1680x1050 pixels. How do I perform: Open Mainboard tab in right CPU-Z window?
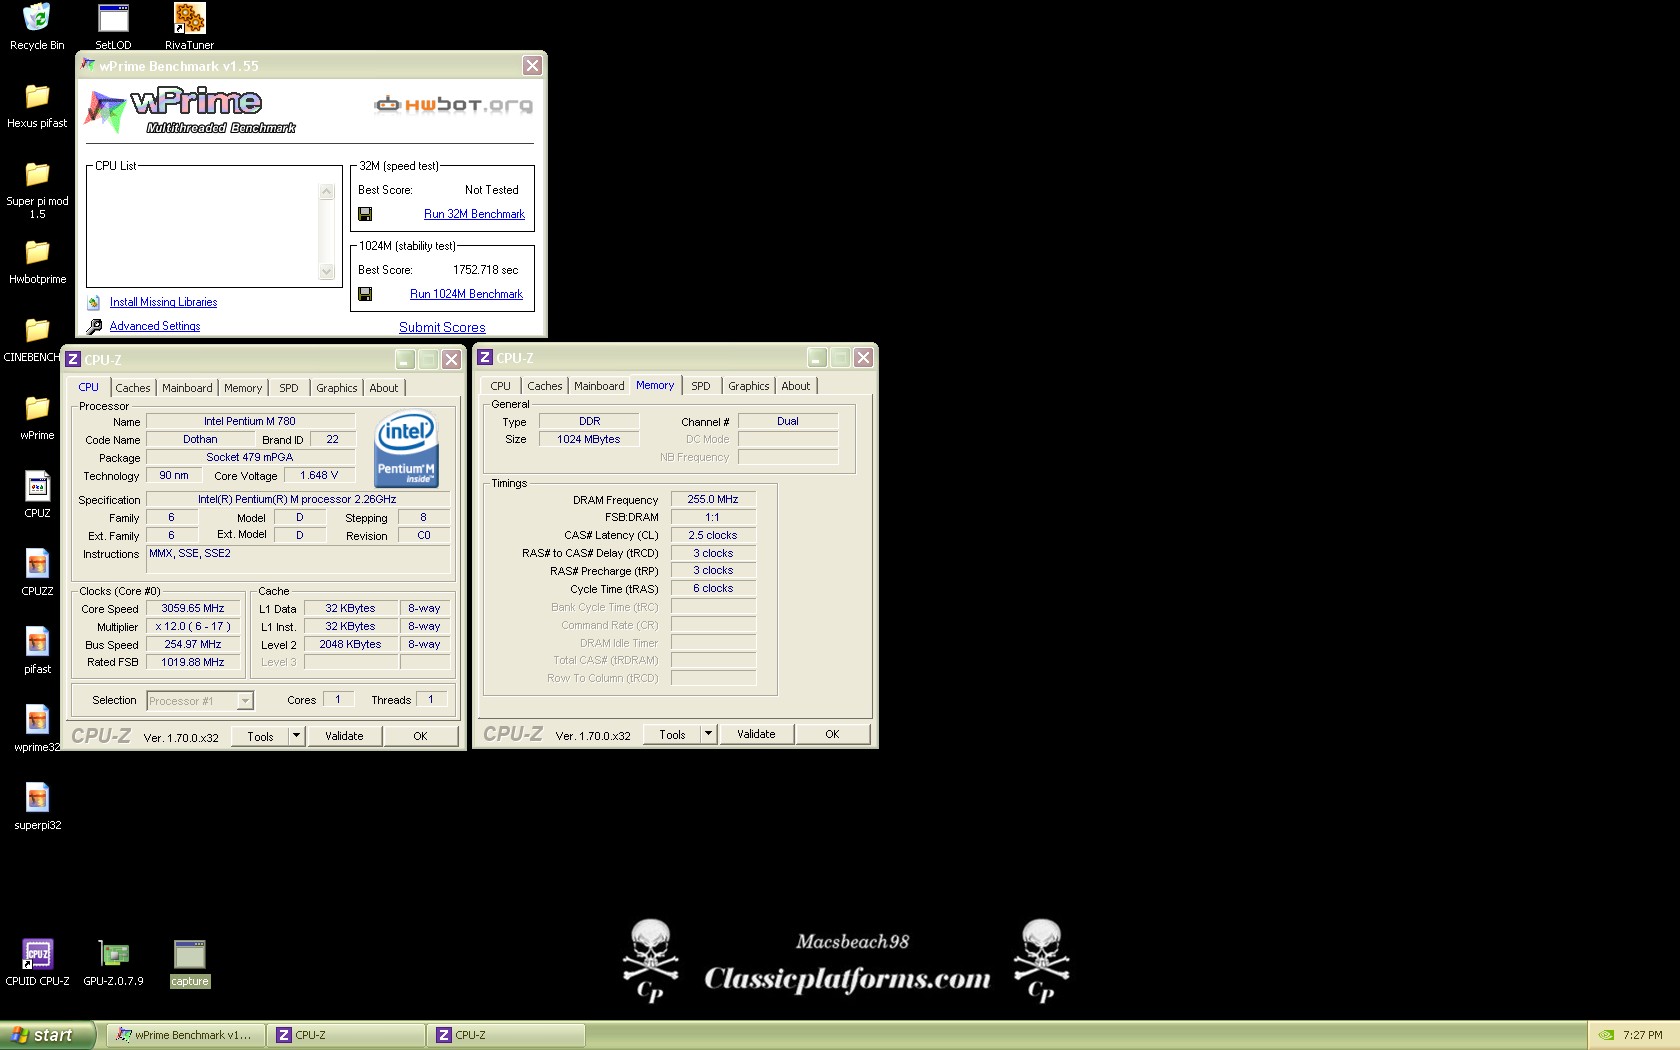pyautogui.click(x=599, y=386)
